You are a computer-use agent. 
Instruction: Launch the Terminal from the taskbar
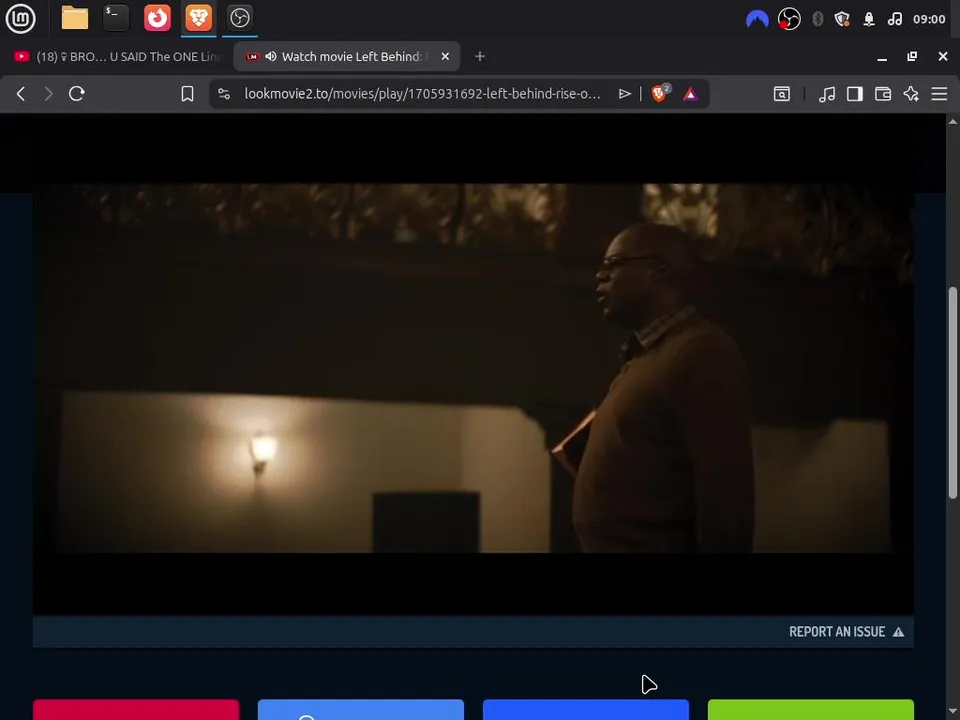[116, 18]
